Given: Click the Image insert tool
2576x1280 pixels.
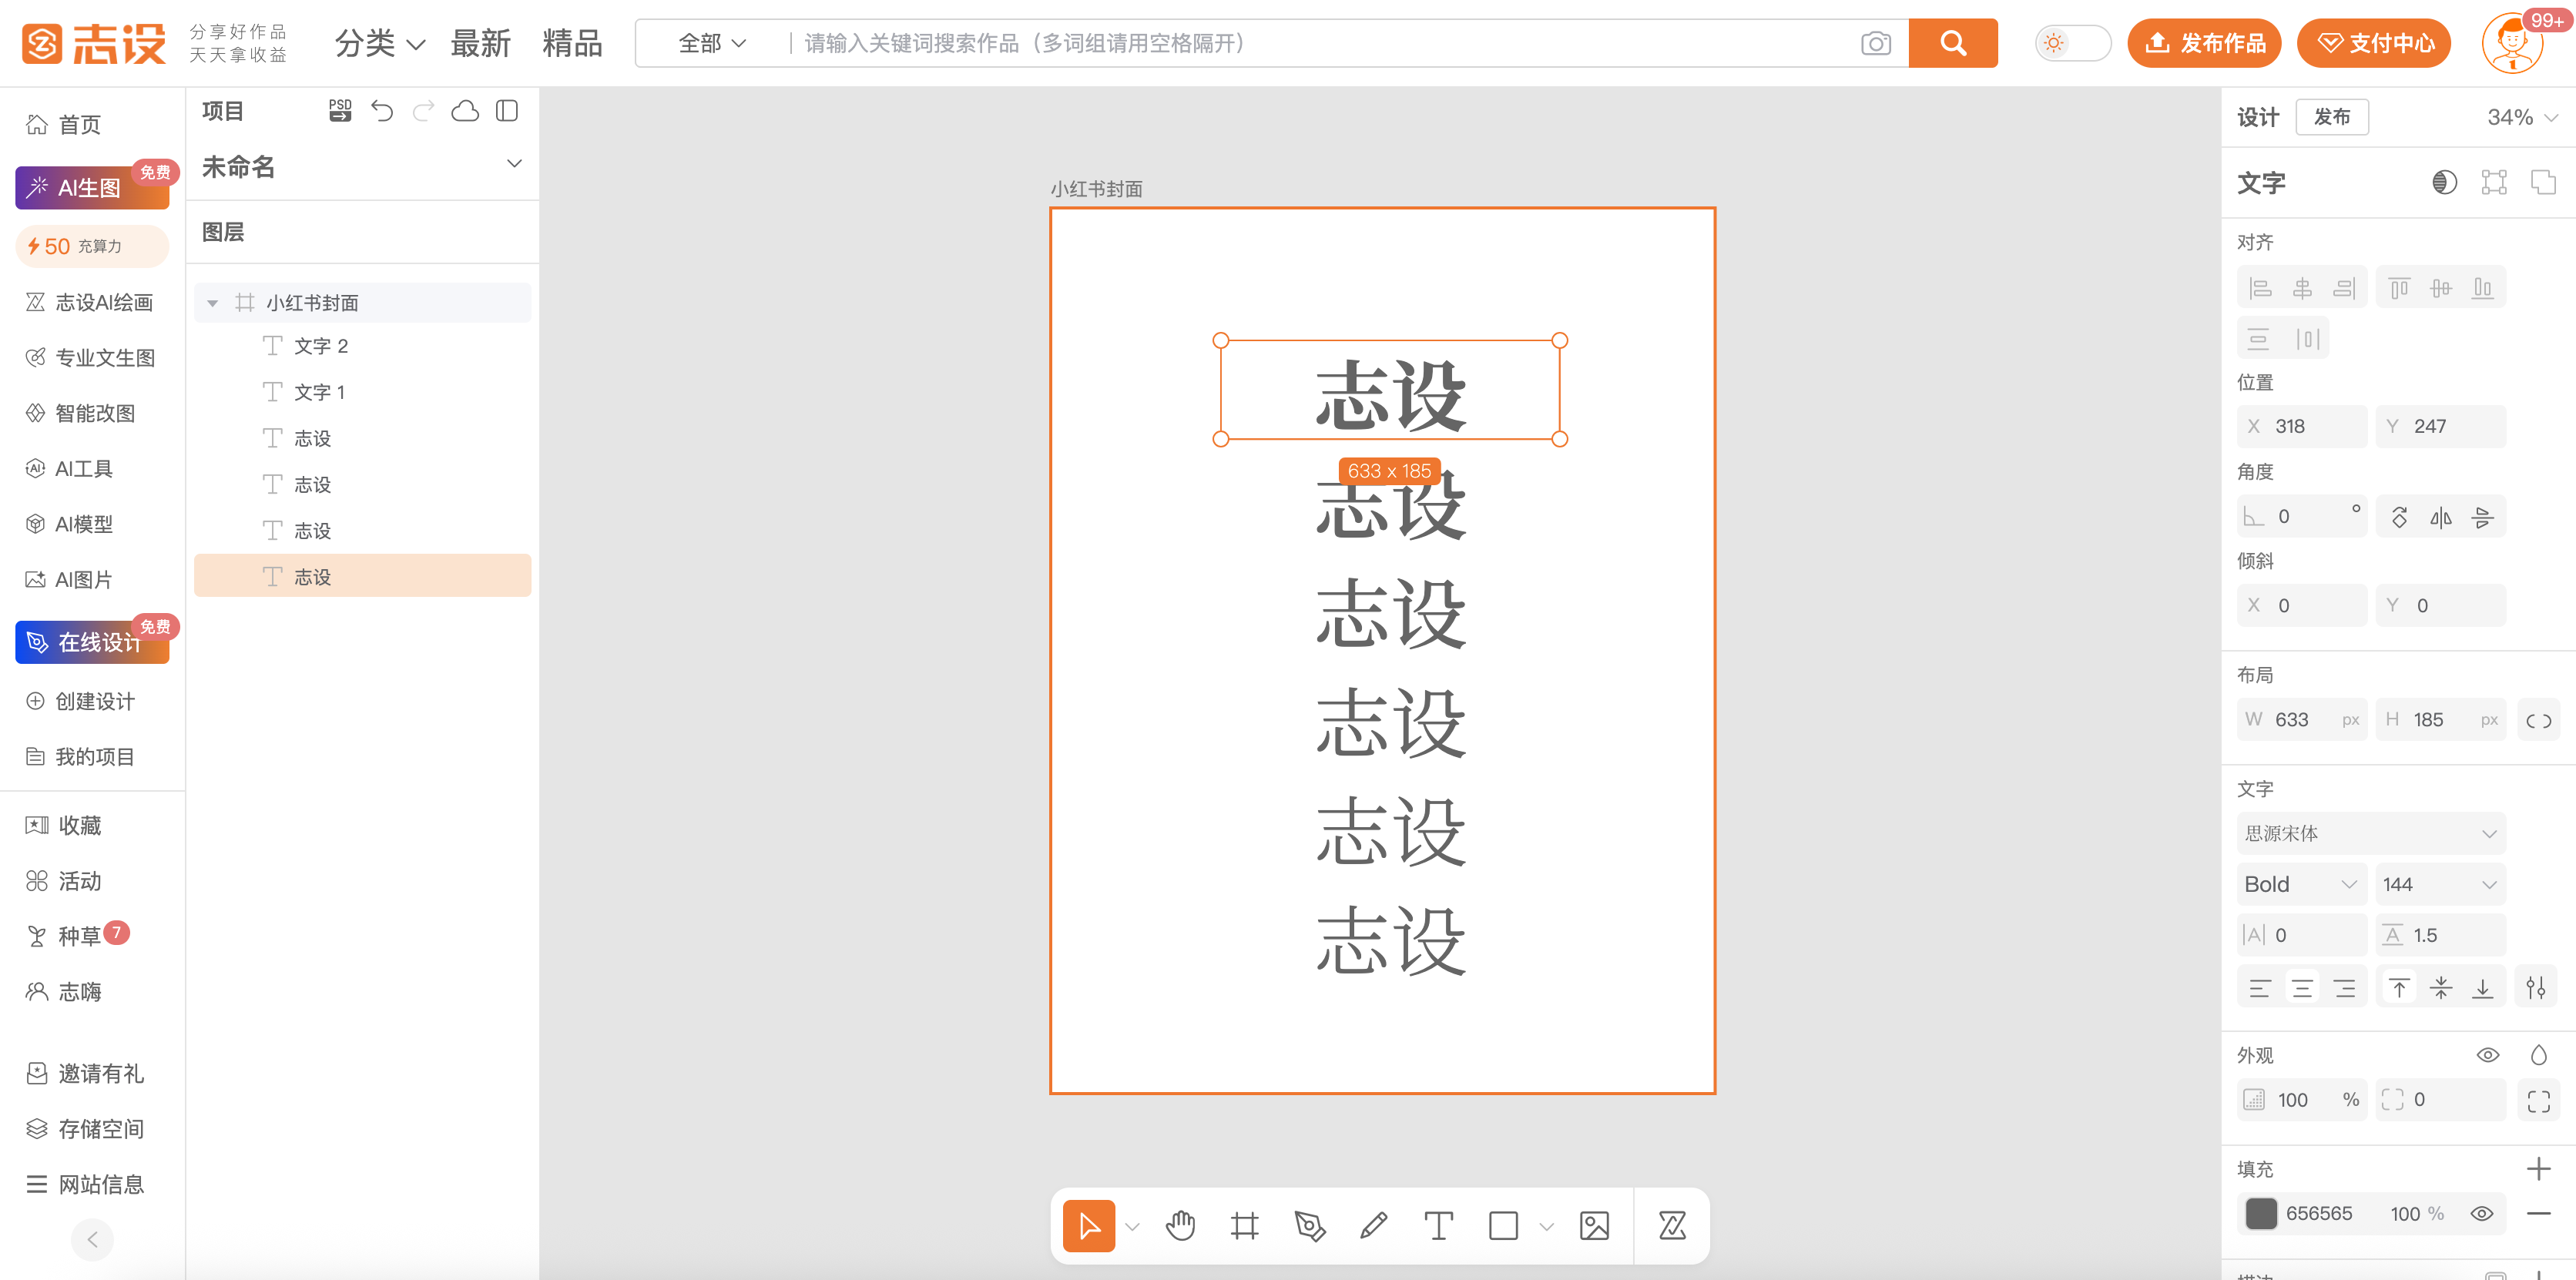Looking at the screenshot, I should pyautogui.click(x=1594, y=1225).
